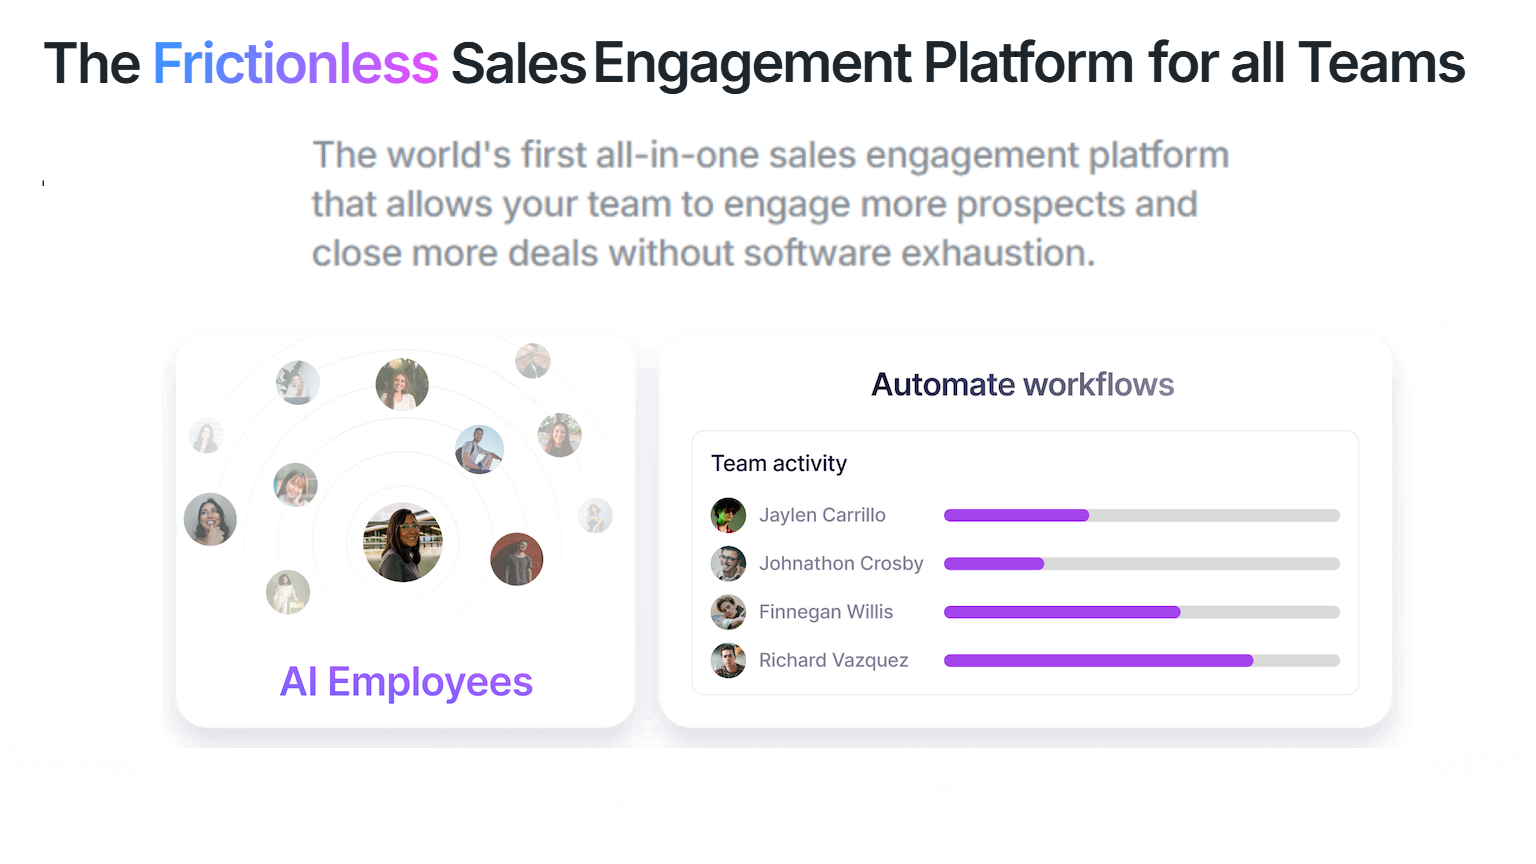Screen dimensions: 1536x864
Task: Select Richard Vazquez's avatar photo
Action: (728, 660)
